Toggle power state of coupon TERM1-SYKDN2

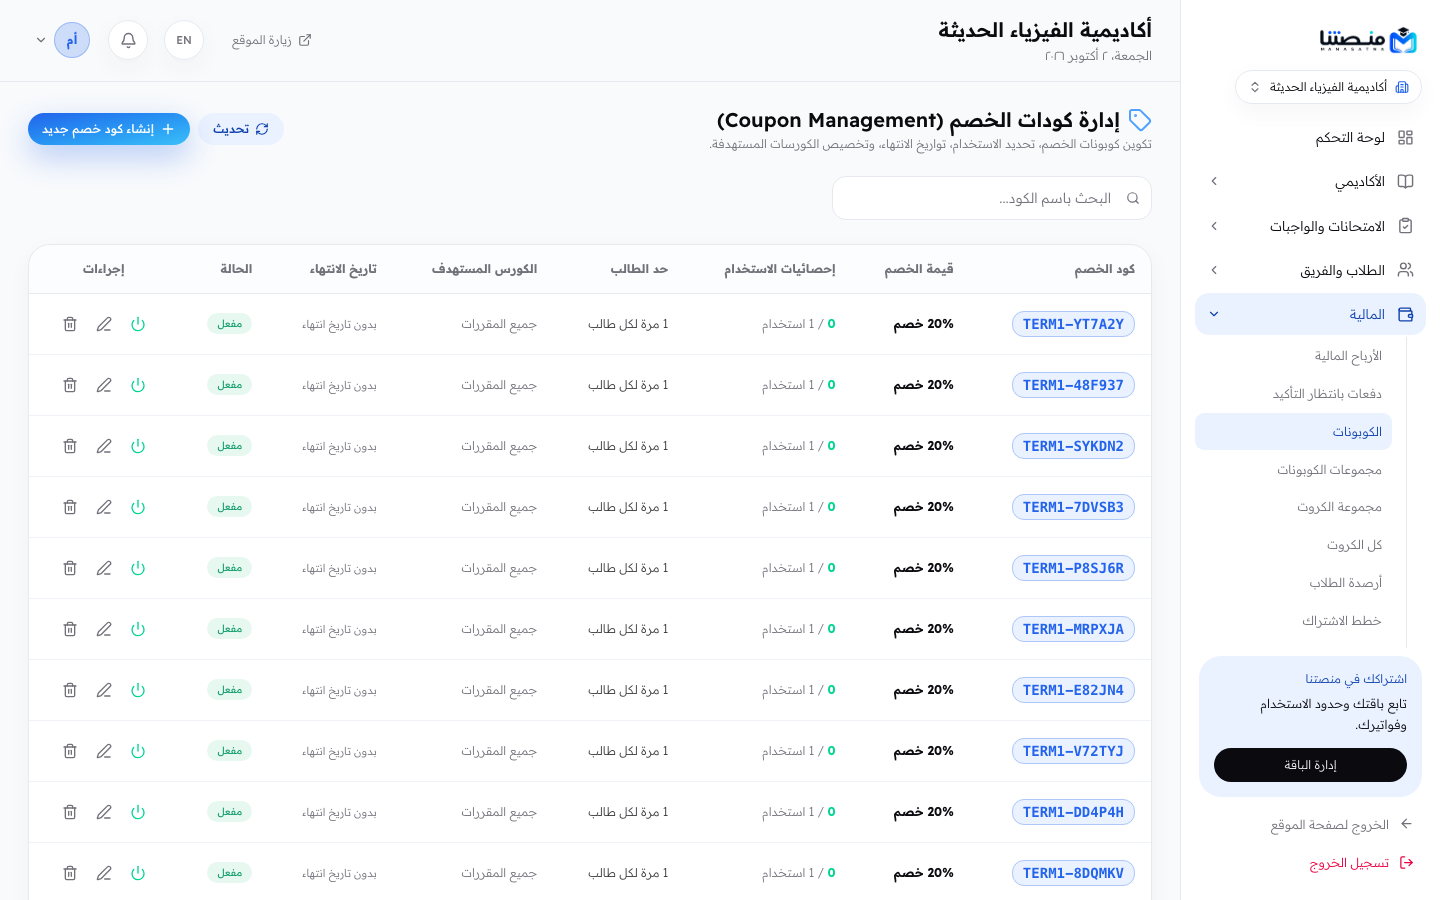pos(138,446)
